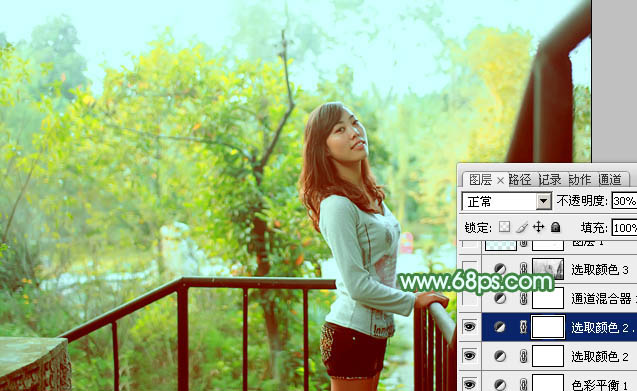Click adjustment icon of 通道混合器 layer
Screen dimensions: 637x391
tap(500, 298)
